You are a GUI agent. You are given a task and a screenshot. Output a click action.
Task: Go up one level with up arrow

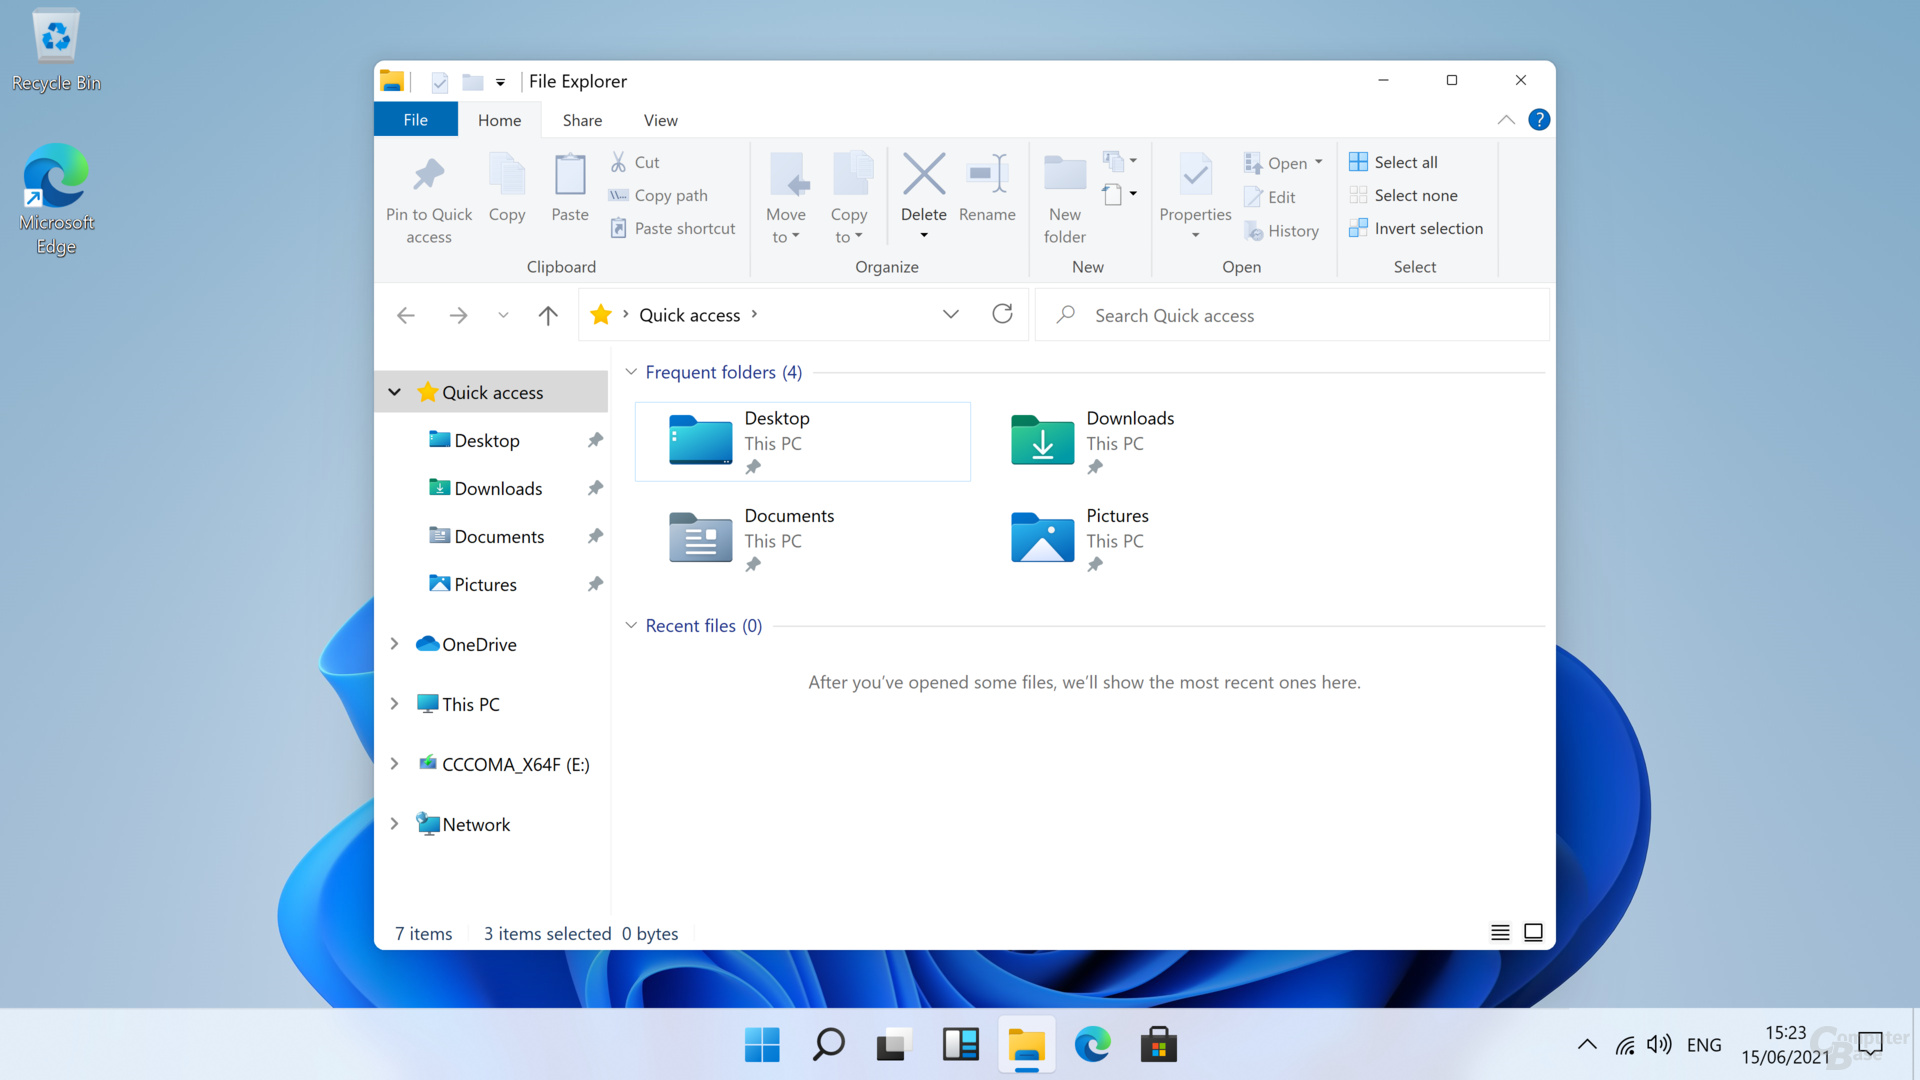pos(548,316)
